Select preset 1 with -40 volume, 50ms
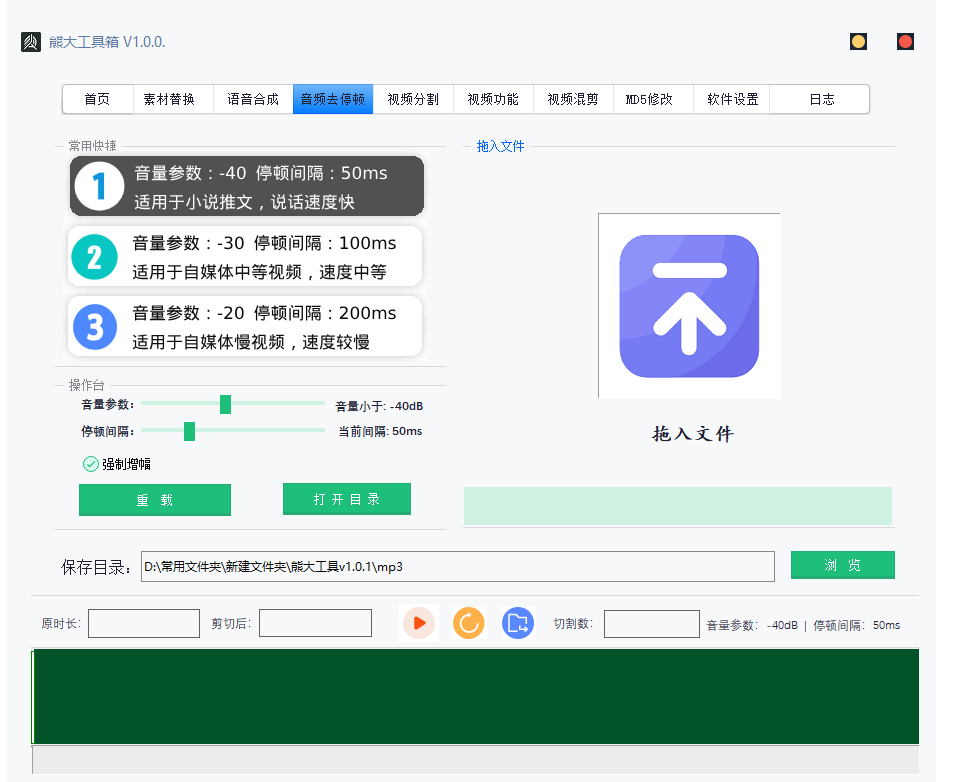The height and width of the screenshot is (782, 955). 246,186
